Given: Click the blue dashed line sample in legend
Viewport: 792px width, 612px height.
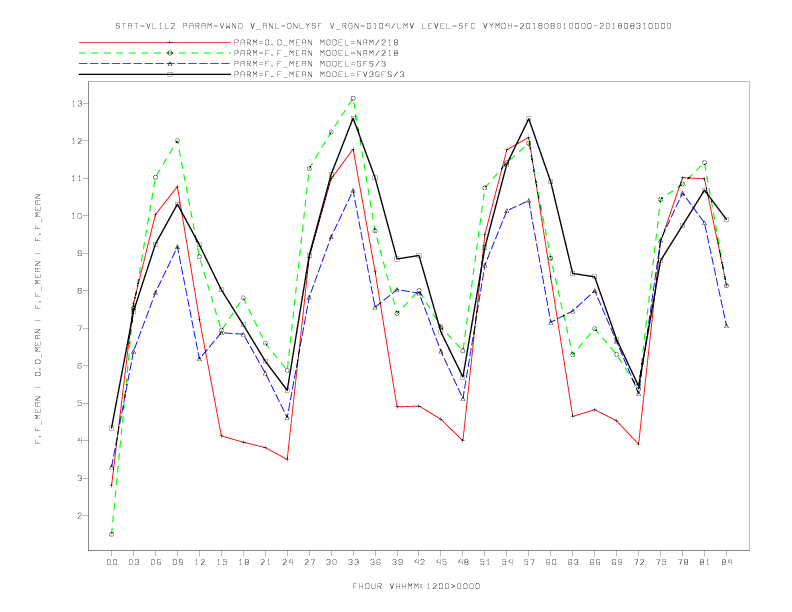Looking at the screenshot, I should [155, 64].
